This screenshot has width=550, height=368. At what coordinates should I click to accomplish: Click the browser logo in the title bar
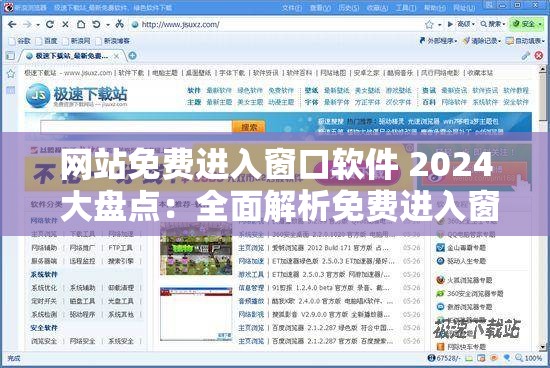click(x=8, y=7)
